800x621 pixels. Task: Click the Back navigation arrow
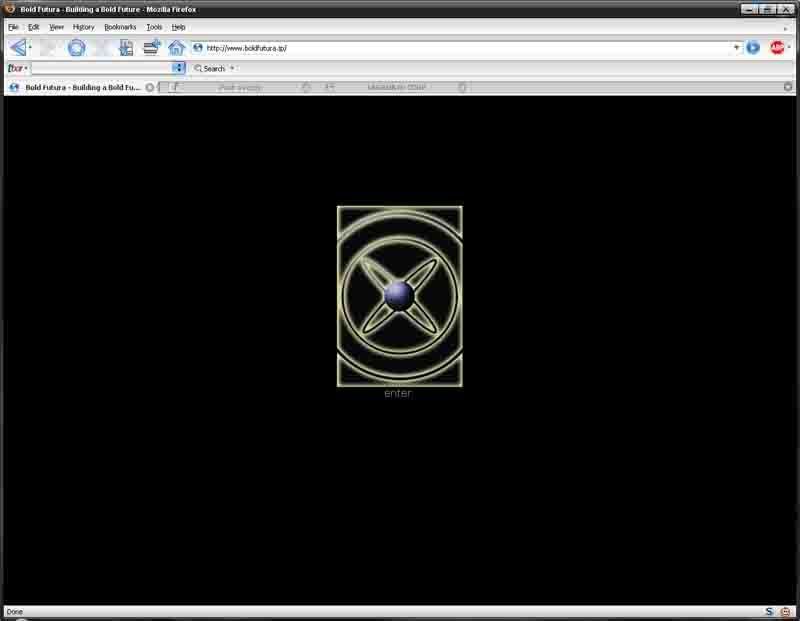[x=17, y=47]
